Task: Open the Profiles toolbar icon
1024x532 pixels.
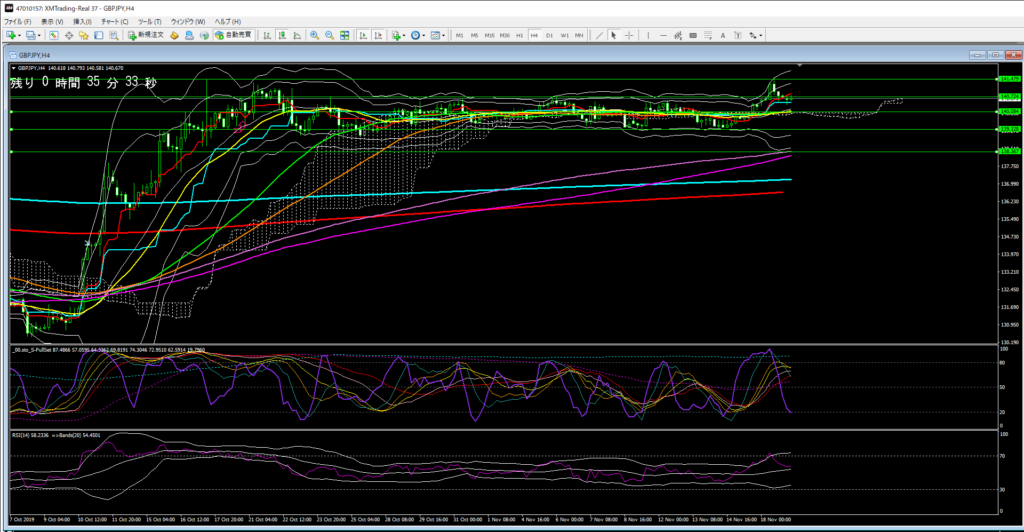Action: [x=31, y=35]
